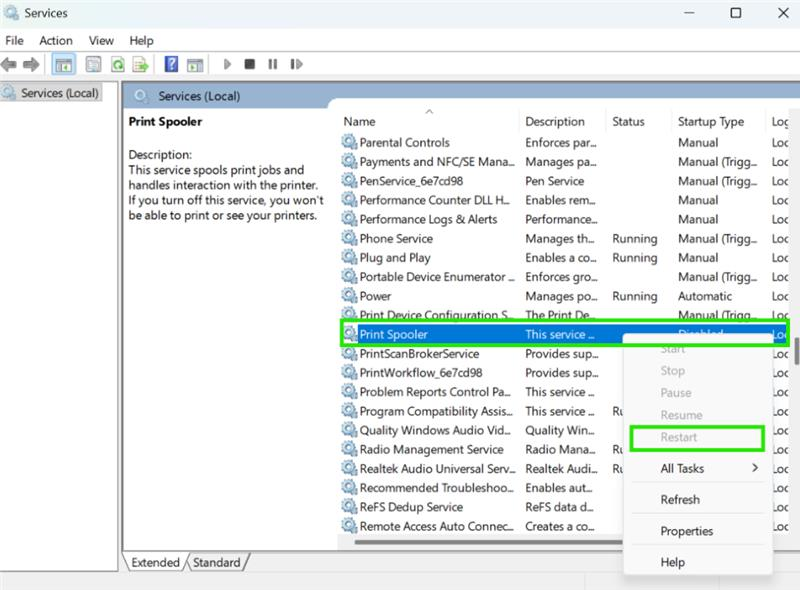Select the Portable Device Enumerator service row
This screenshot has width=800, height=590.
point(564,276)
